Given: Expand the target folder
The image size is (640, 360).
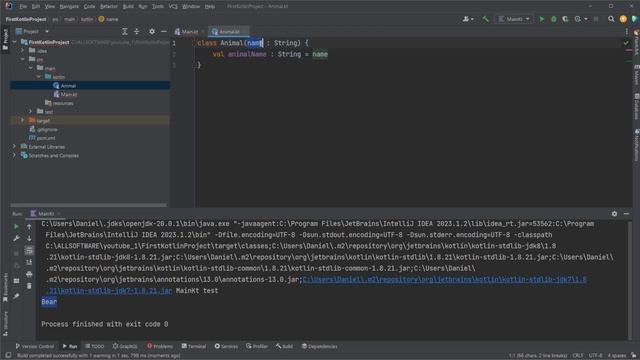Looking at the screenshot, I should [23, 120].
